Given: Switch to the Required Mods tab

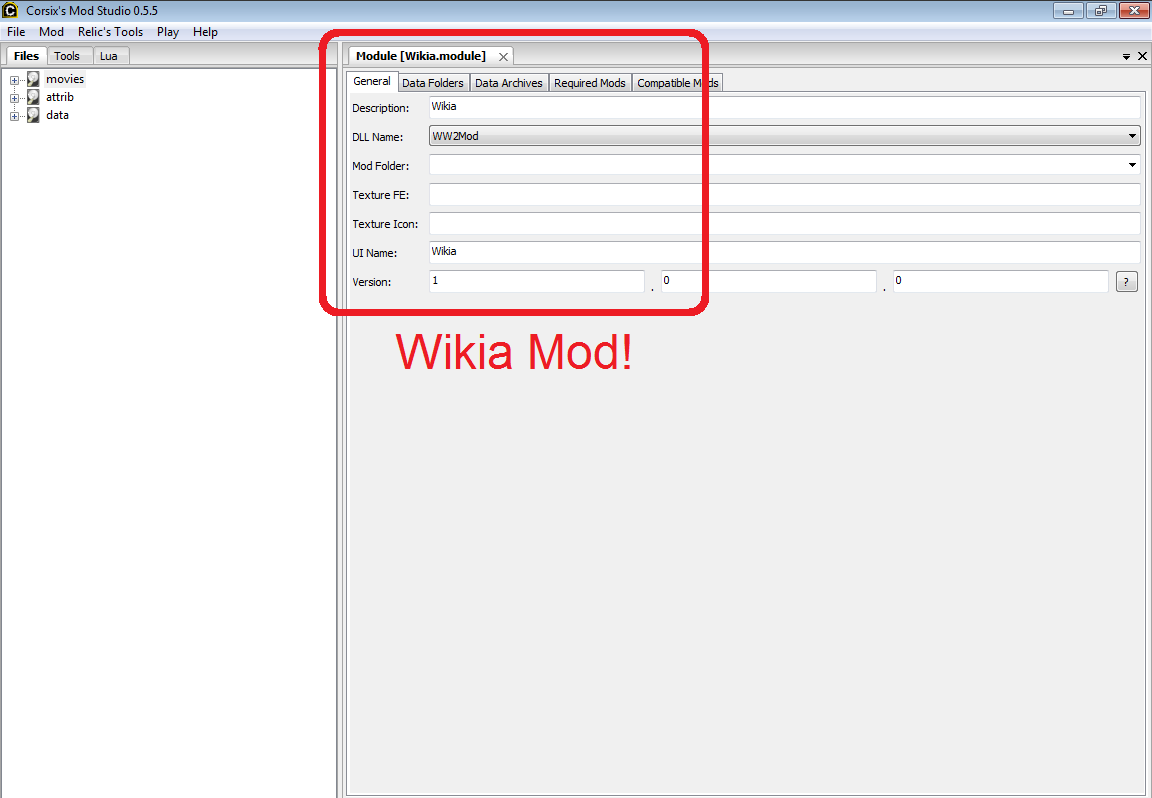Looking at the screenshot, I should [x=590, y=83].
